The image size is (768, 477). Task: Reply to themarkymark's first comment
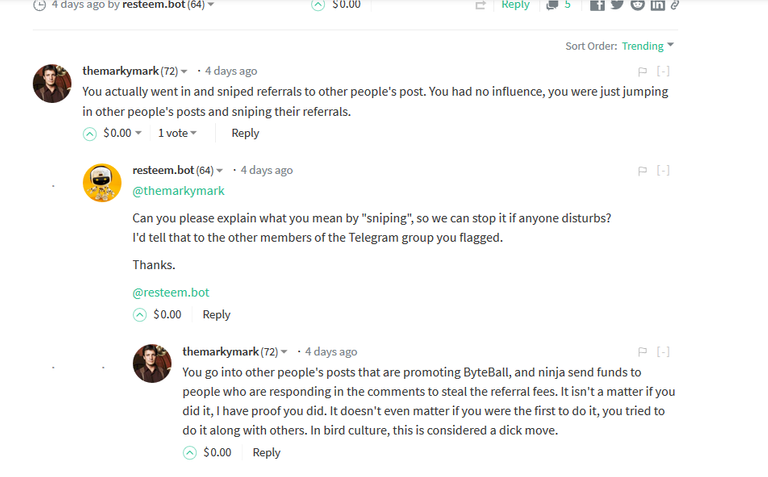245,133
